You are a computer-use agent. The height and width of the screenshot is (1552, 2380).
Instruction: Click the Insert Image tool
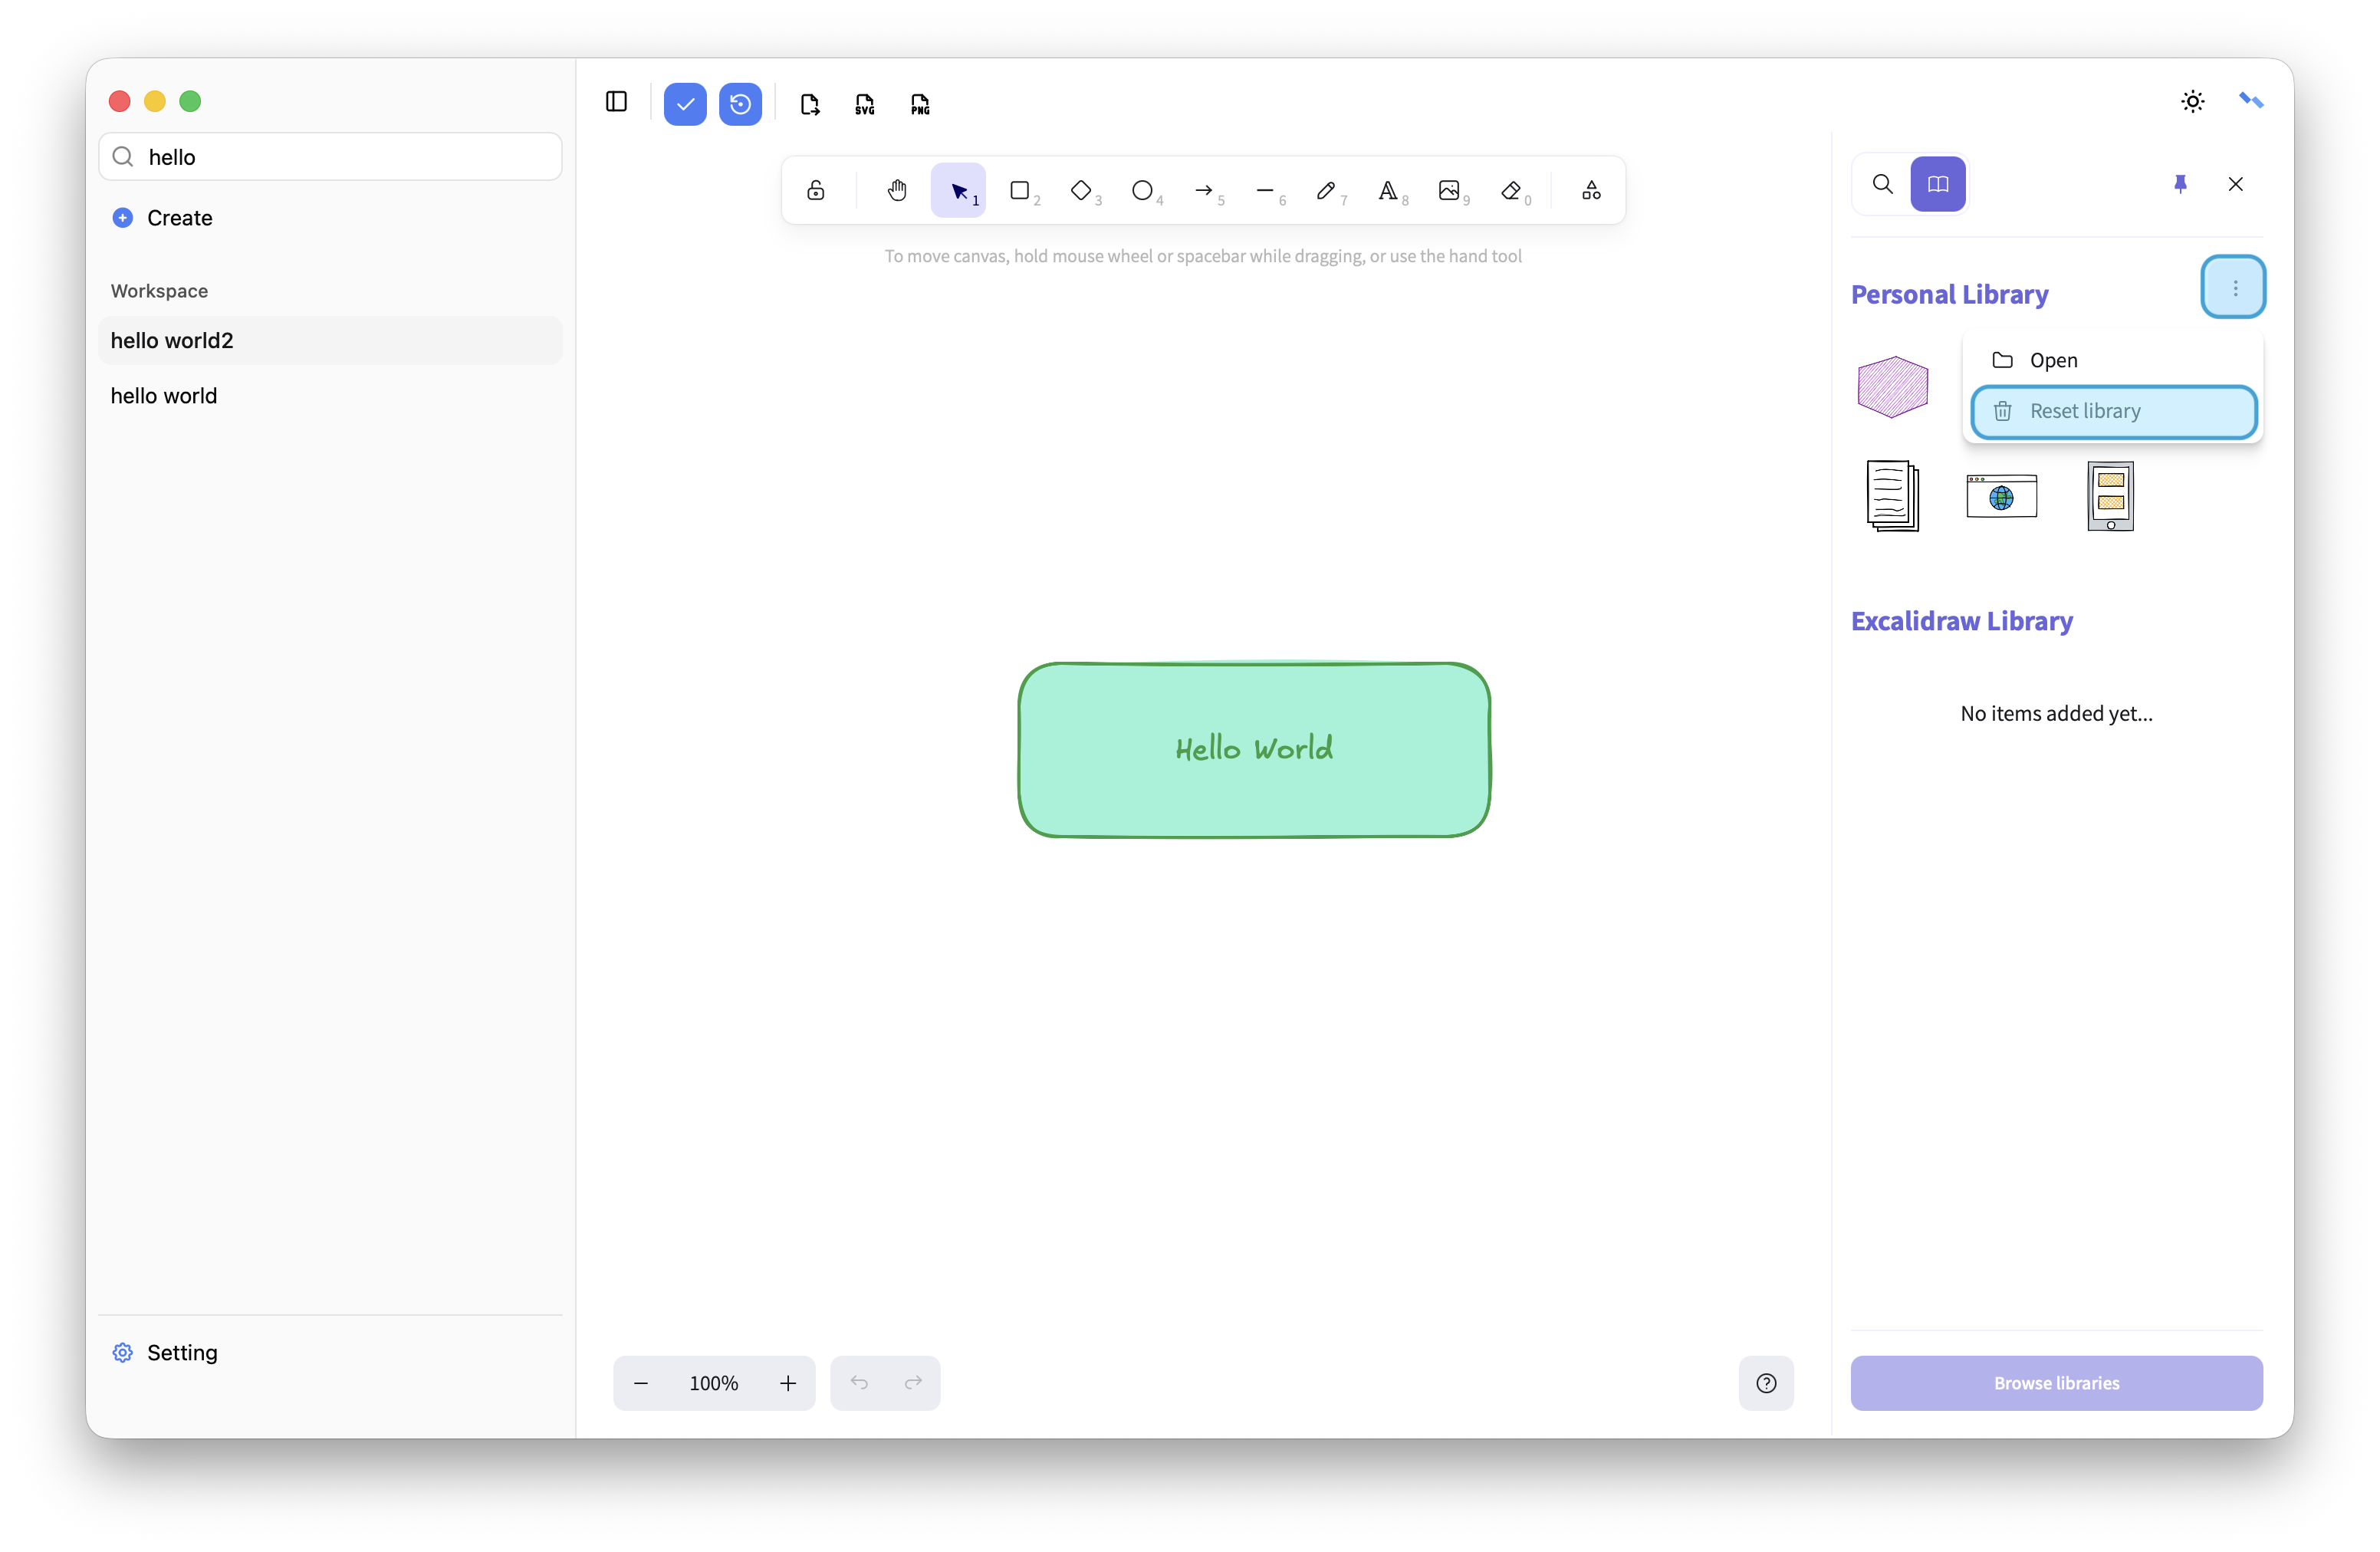(x=1449, y=190)
